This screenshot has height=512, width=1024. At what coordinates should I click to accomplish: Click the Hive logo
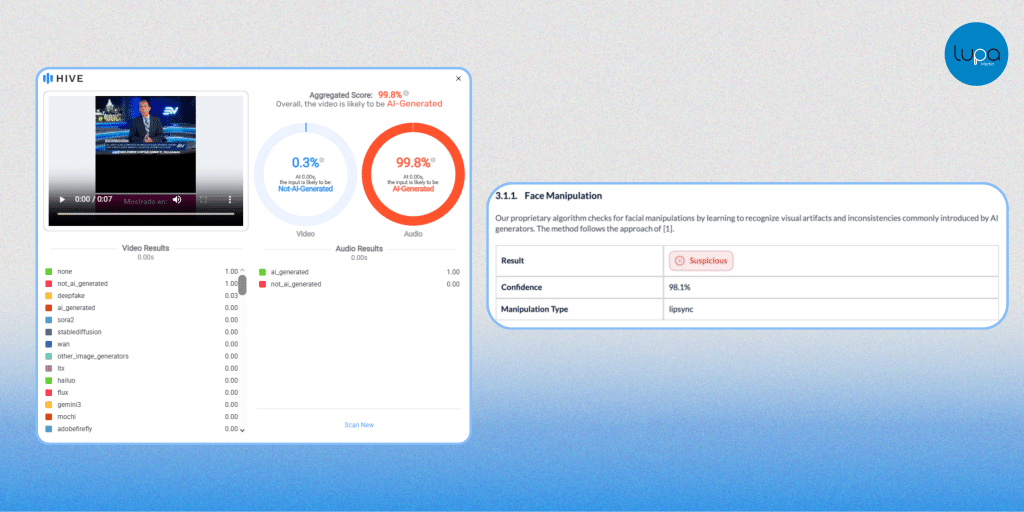(x=63, y=78)
